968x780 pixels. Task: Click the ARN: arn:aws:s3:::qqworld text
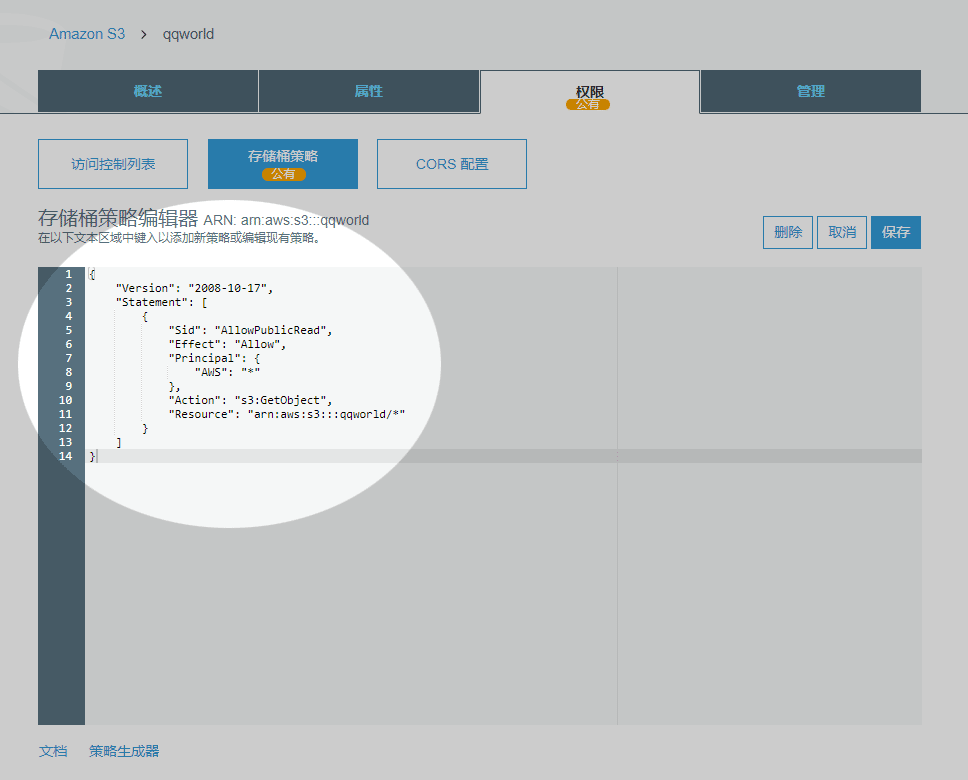(x=286, y=220)
